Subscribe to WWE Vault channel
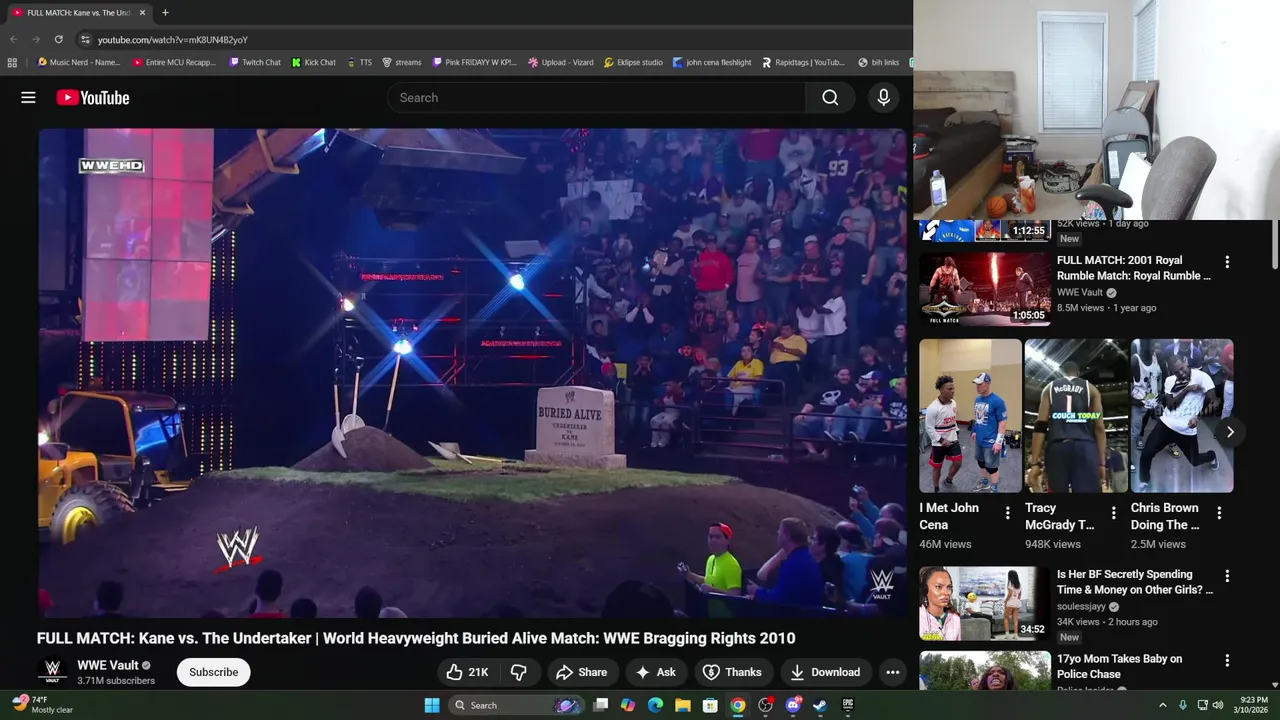 click(214, 672)
